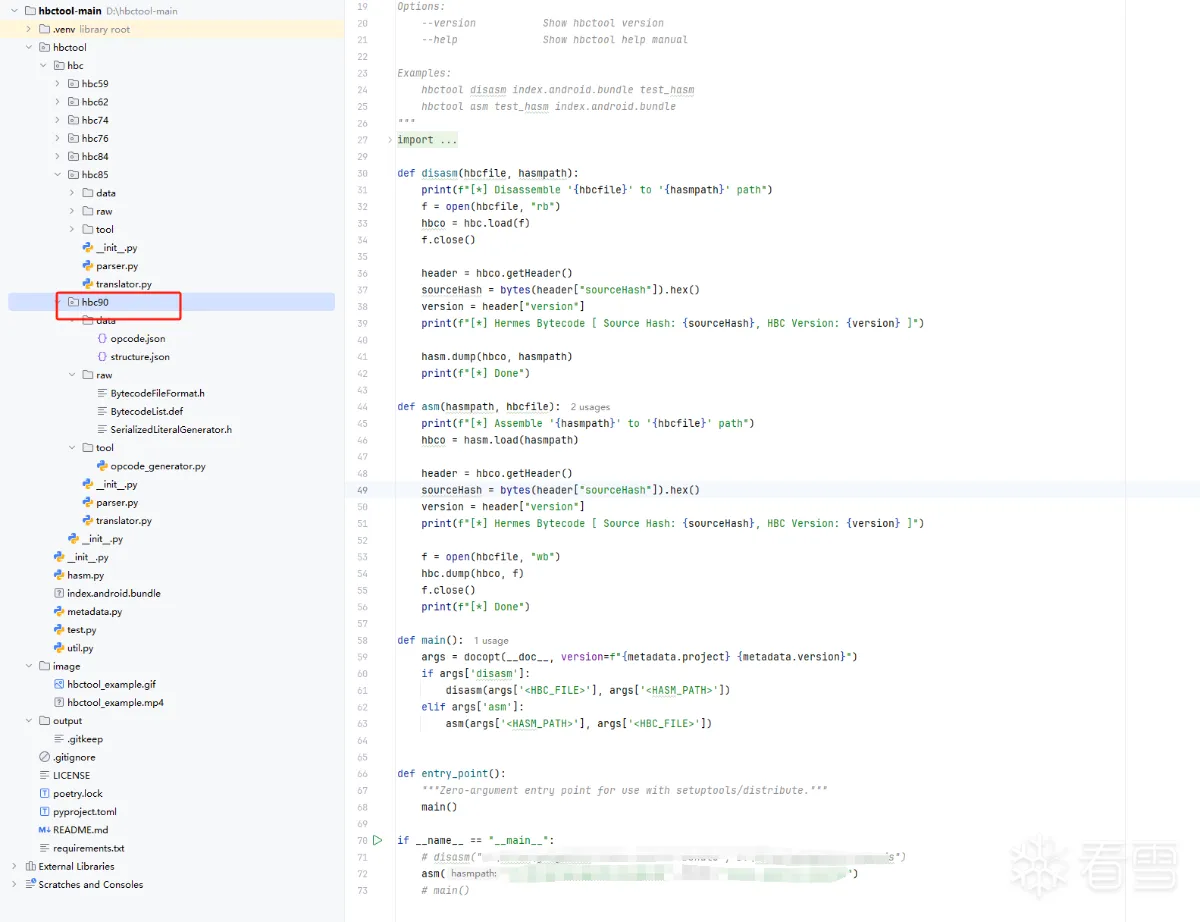Image resolution: width=1200 pixels, height=922 pixels.
Task: Click line number 49 in the gutter
Action: (x=362, y=490)
